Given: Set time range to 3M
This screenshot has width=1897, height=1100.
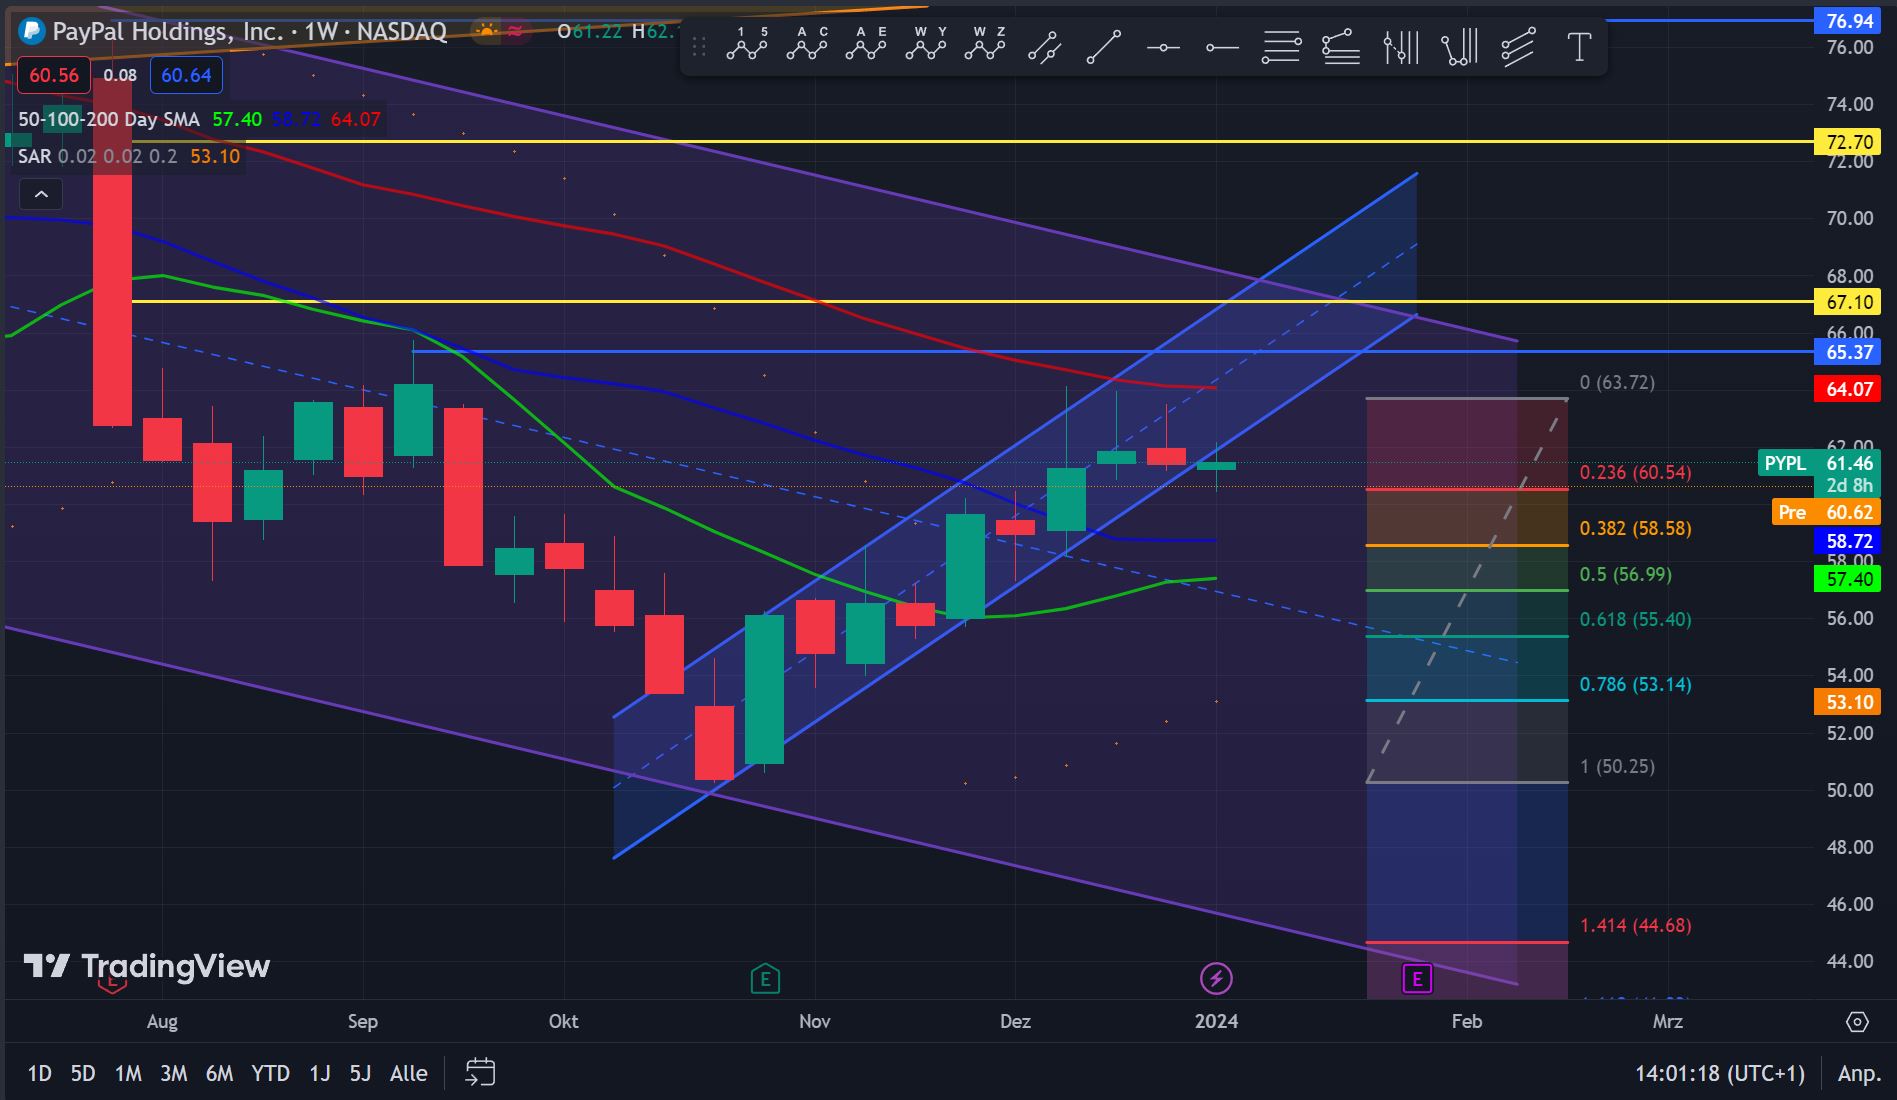Looking at the screenshot, I should [x=174, y=1073].
